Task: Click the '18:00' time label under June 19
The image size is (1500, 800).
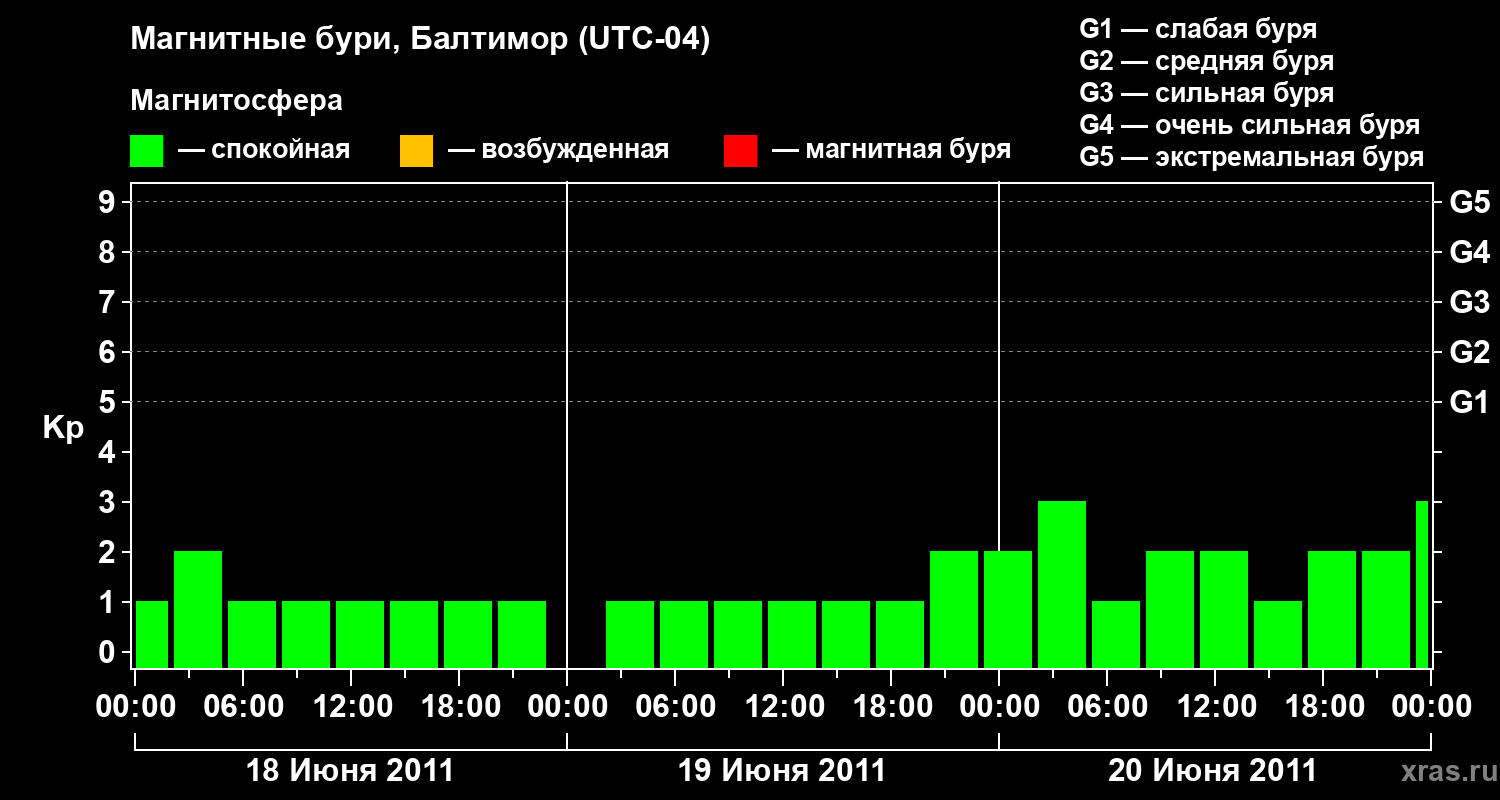Action: pyautogui.click(x=891, y=707)
